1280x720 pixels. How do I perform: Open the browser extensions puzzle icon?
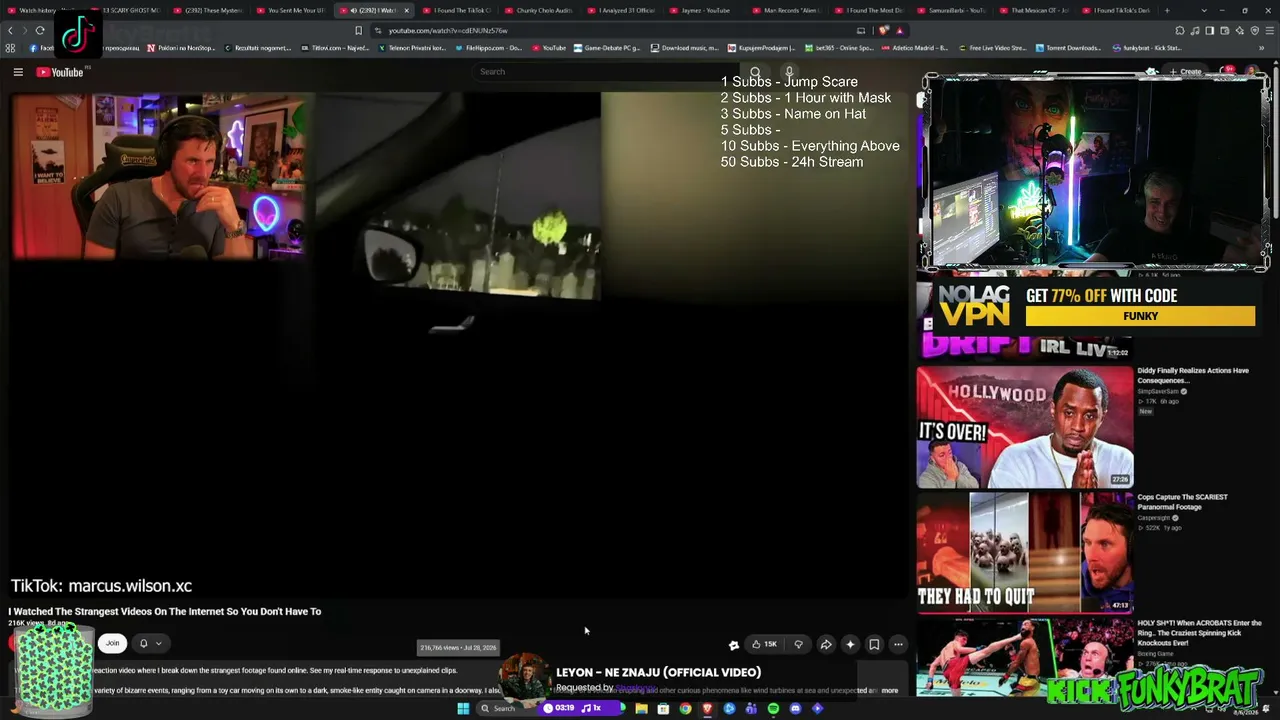coord(1180,30)
